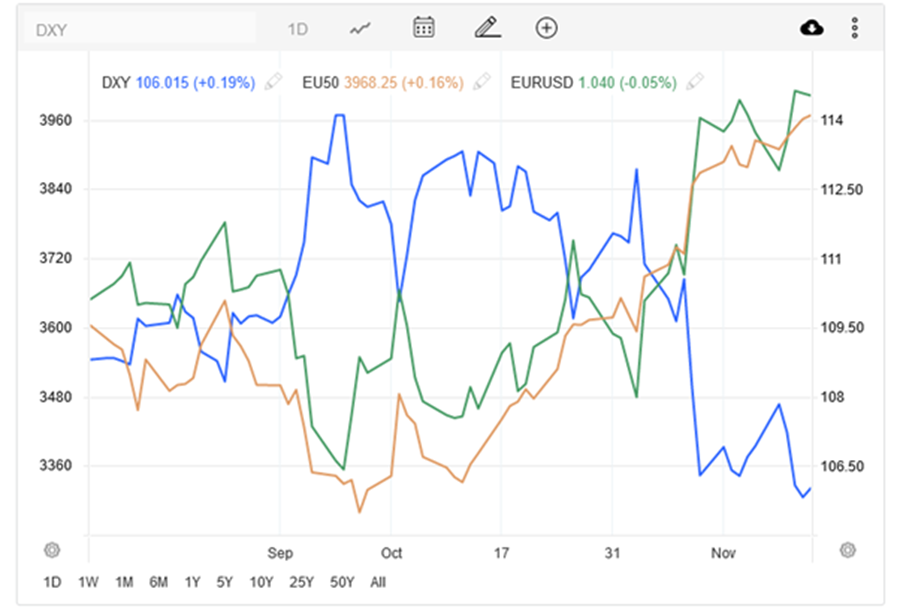Edit the EURUSD series pencil icon
Screen dimensions: 900x616
[694, 82]
